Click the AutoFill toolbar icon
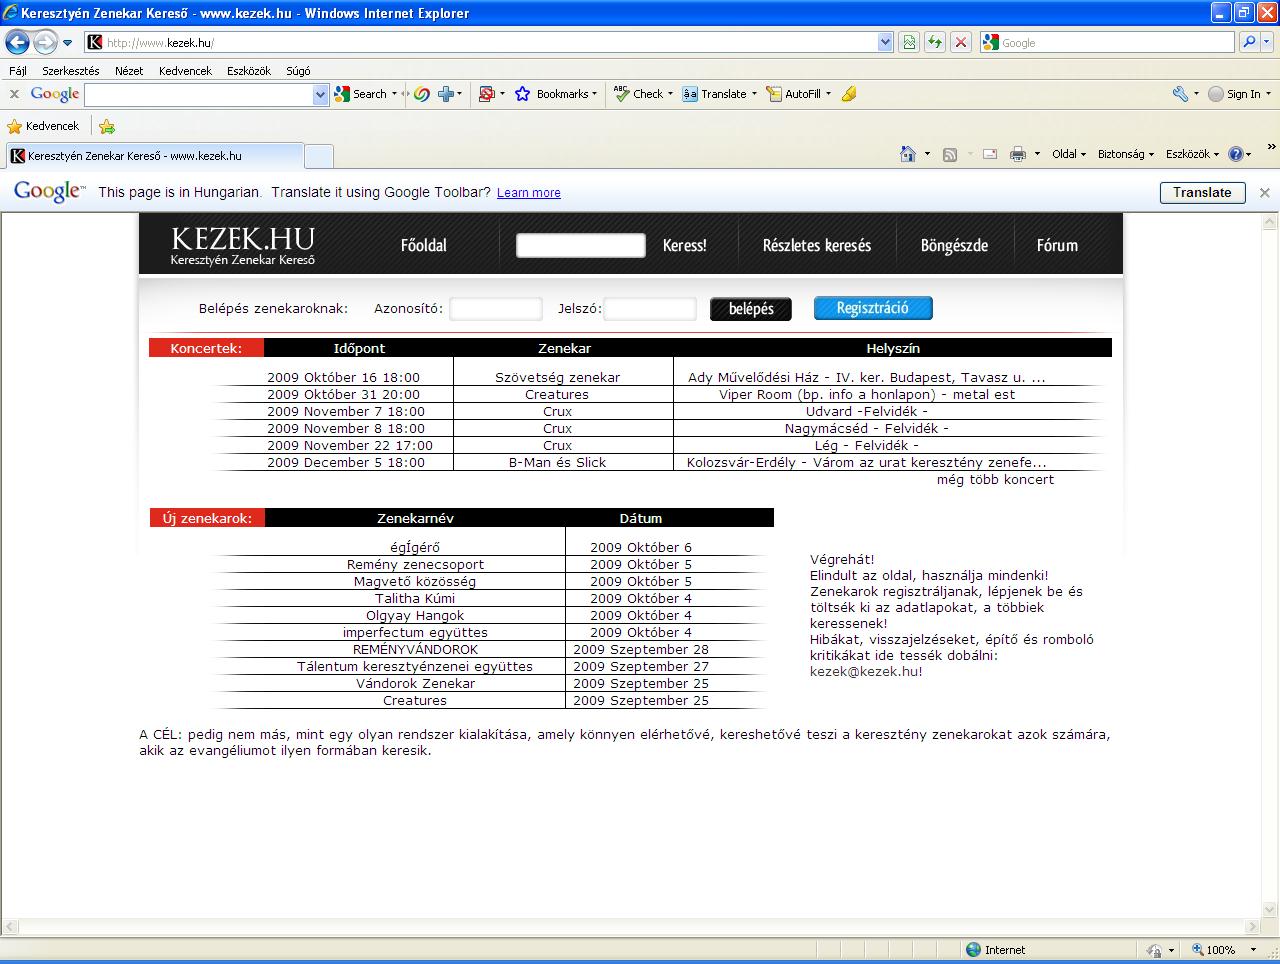 tap(774, 94)
